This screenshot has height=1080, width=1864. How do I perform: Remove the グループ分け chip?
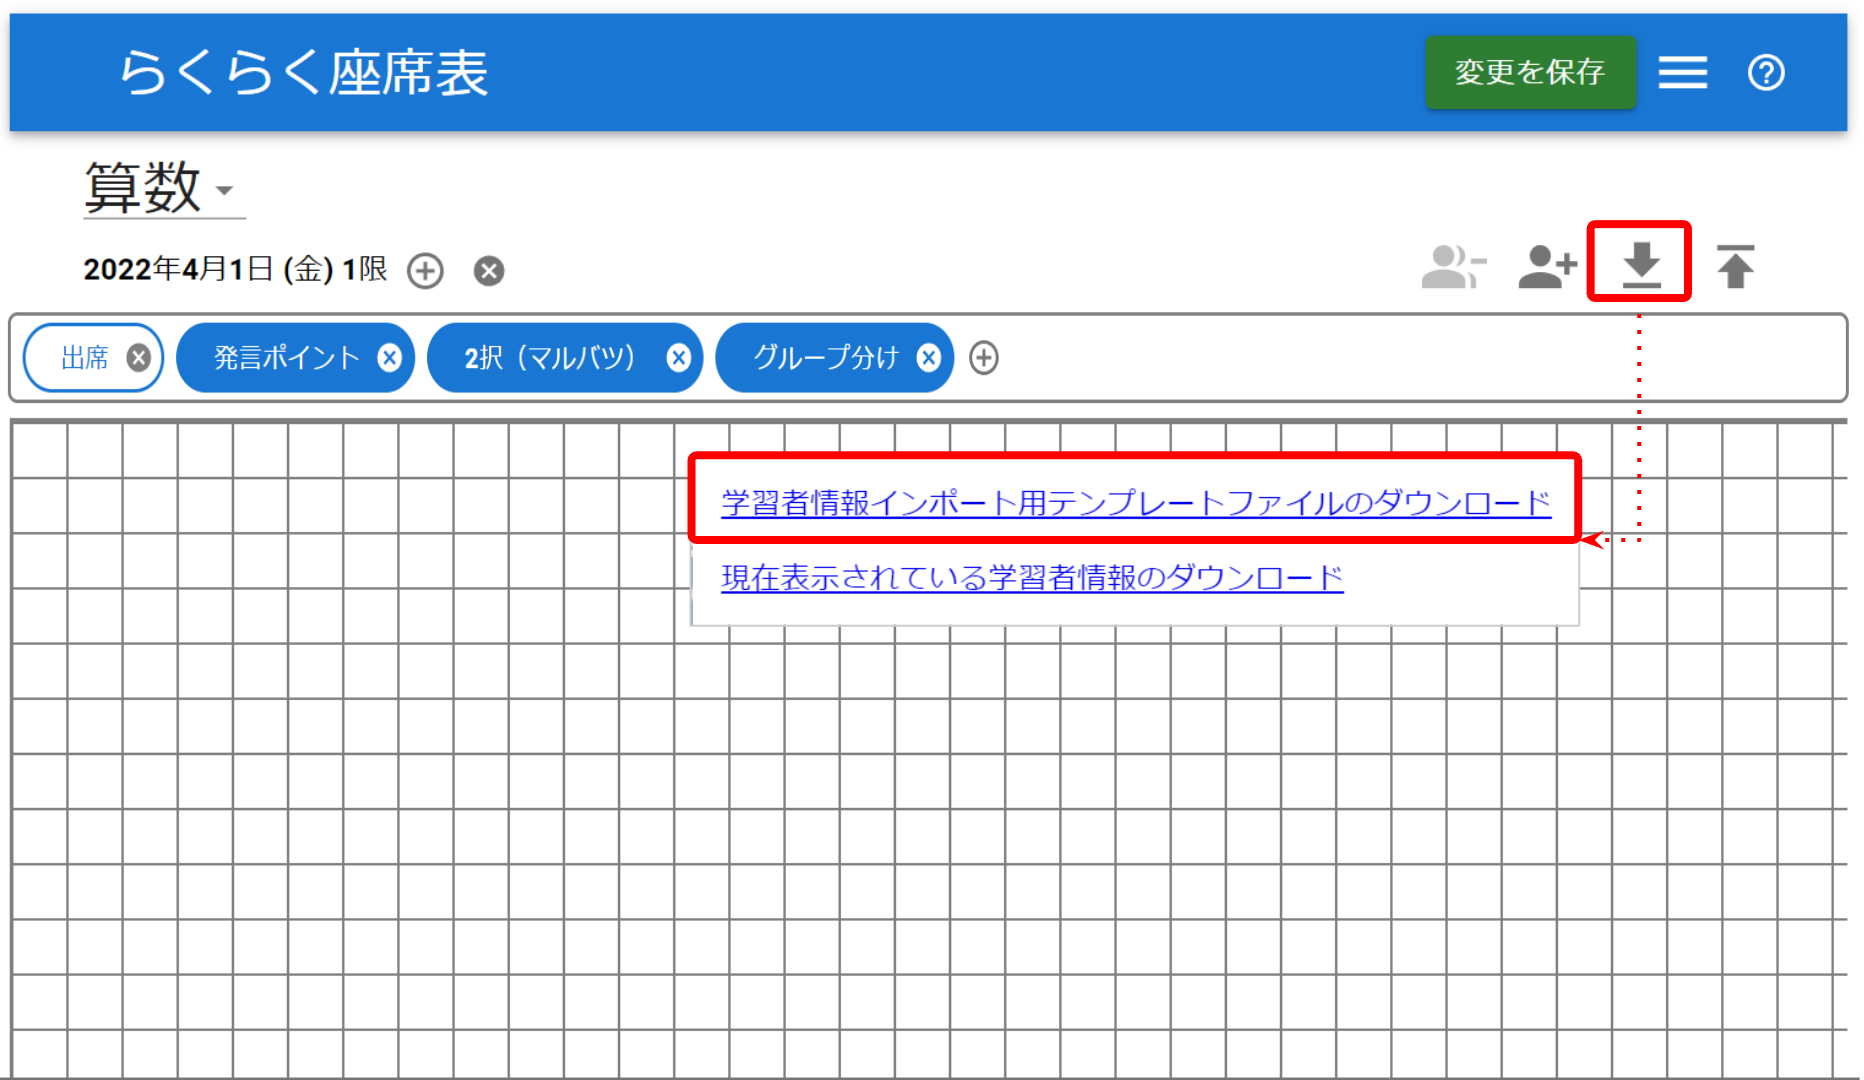pos(928,357)
